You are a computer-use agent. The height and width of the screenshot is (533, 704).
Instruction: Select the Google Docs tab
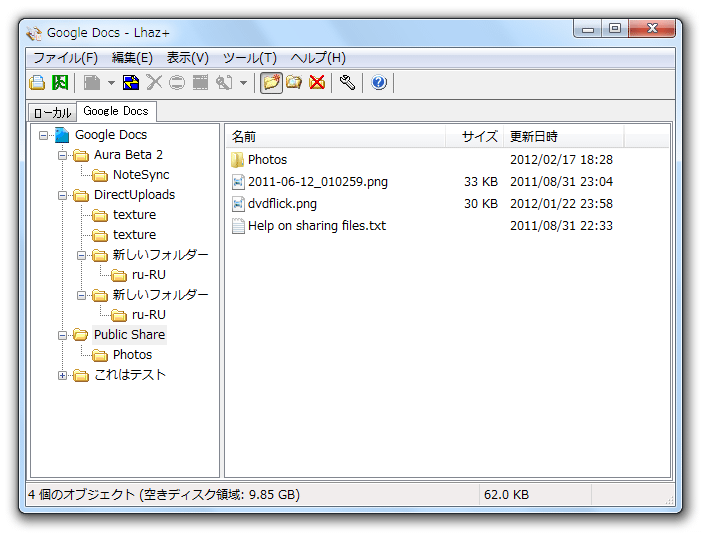(x=116, y=111)
